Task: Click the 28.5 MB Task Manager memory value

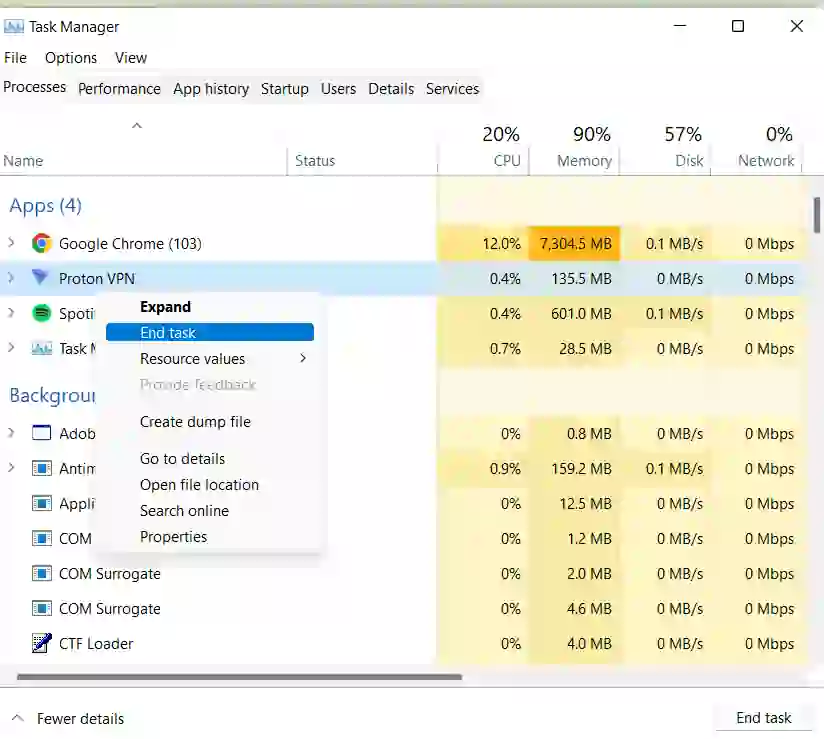Action: point(585,348)
